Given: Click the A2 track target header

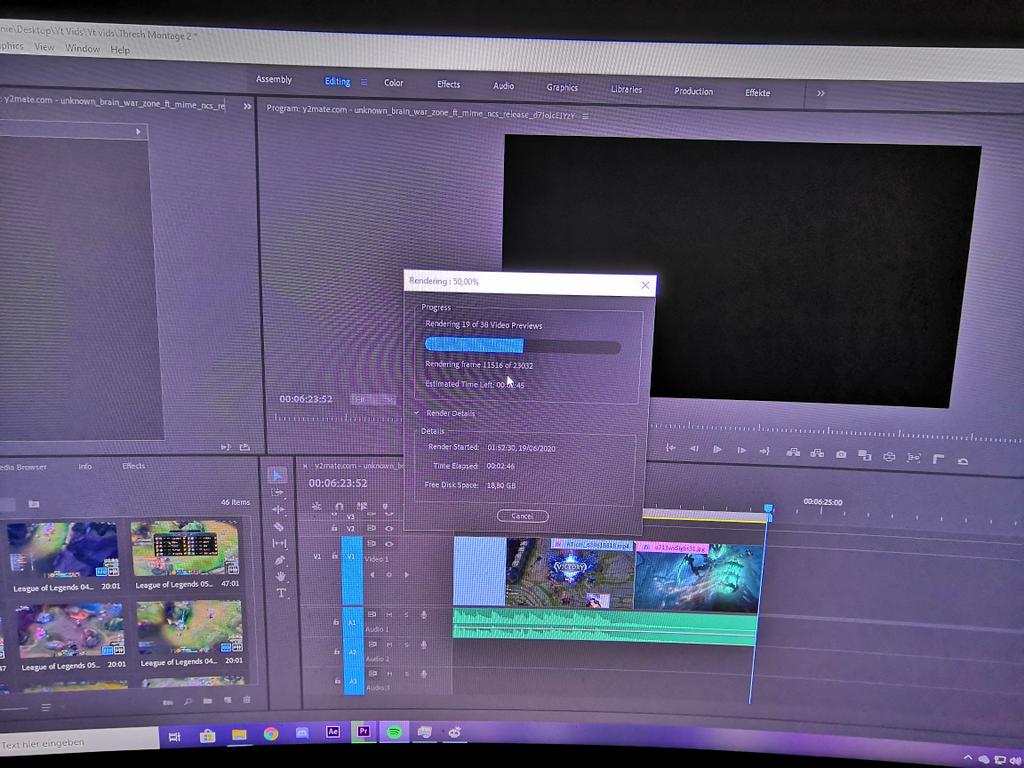Looking at the screenshot, I should tap(353, 652).
